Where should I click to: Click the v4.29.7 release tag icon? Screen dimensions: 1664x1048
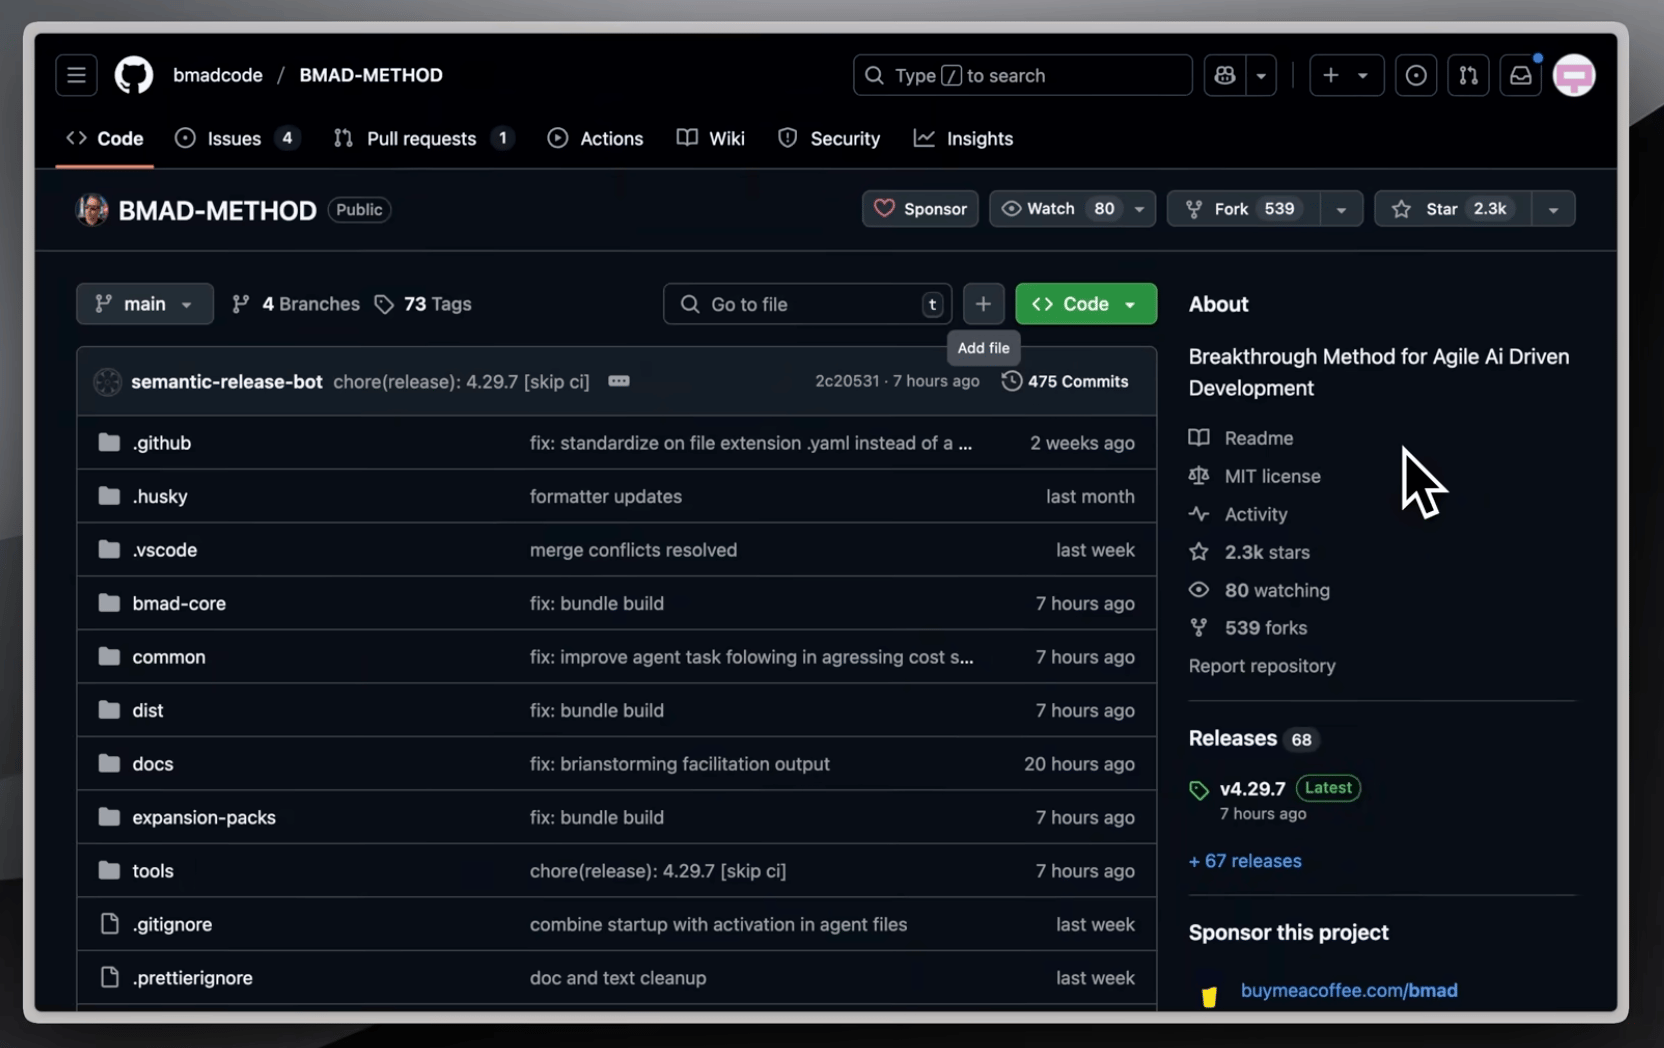1199,791
